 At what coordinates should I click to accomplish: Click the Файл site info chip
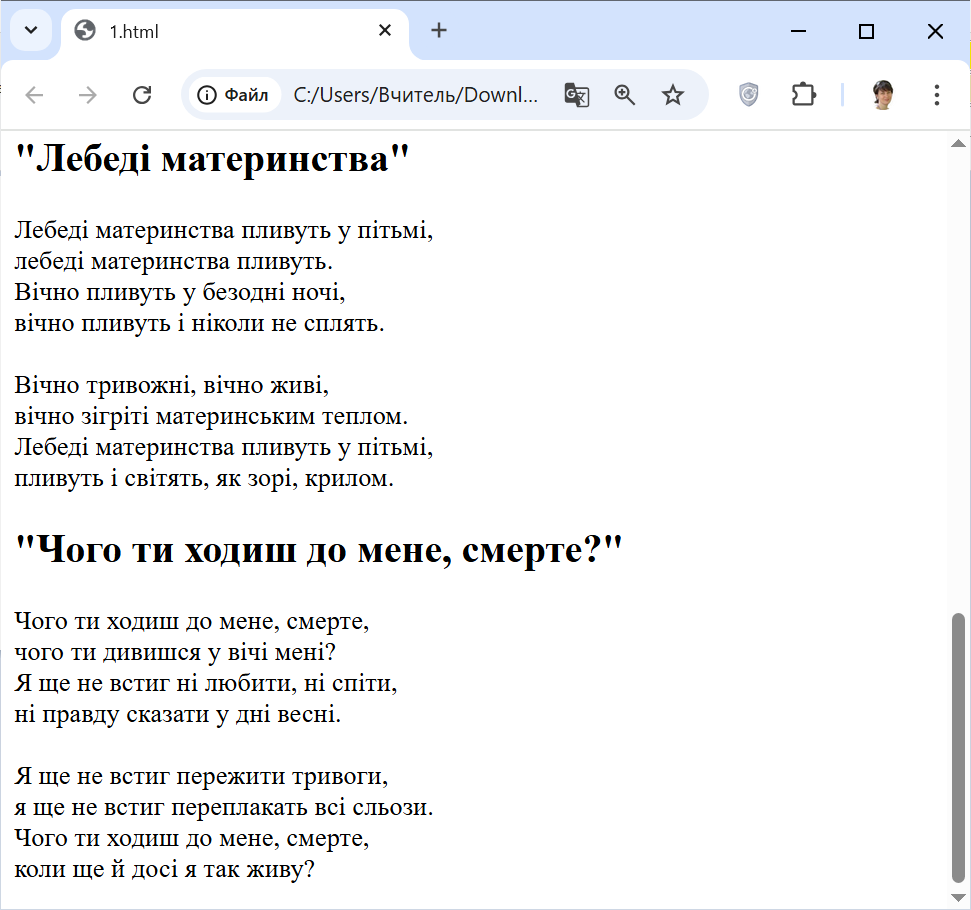click(x=234, y=95)
